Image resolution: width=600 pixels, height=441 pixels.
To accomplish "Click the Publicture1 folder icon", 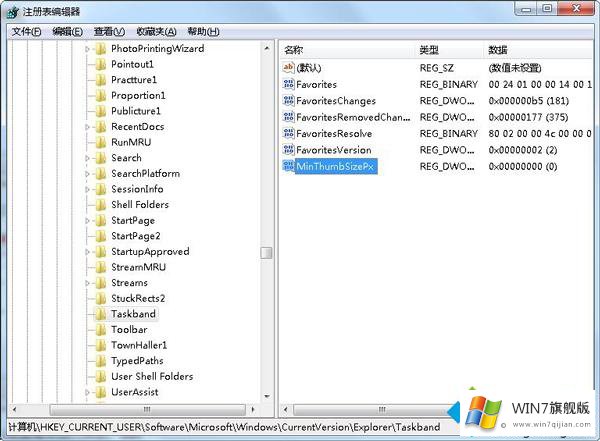I will pyautogui.click(x=101, y=111).
